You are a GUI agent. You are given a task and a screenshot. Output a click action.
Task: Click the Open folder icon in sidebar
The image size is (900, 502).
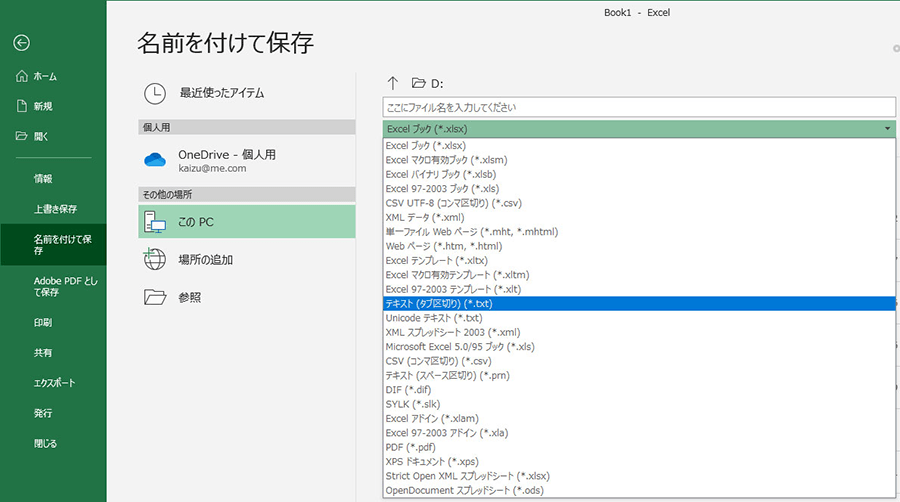22,136
